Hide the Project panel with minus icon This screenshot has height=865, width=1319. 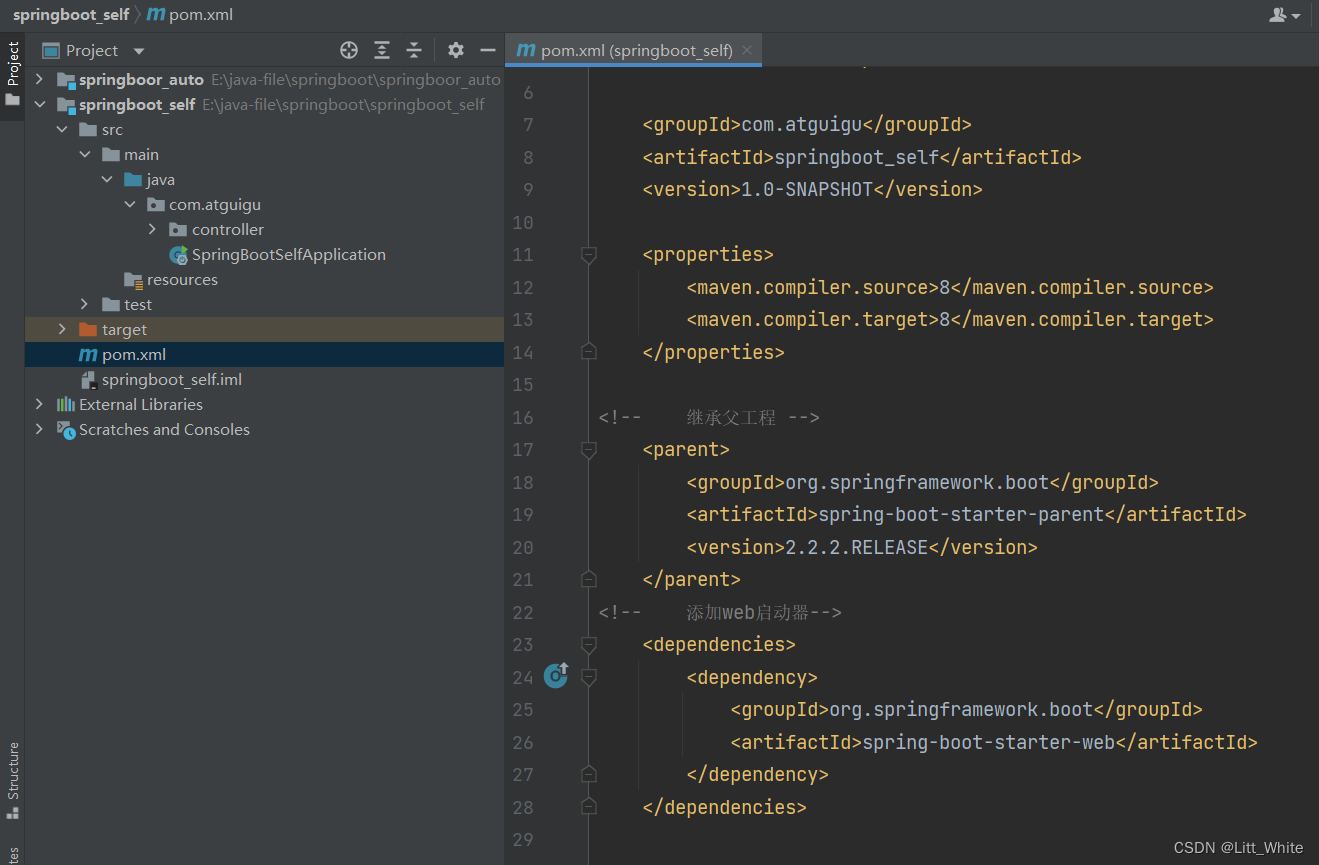(488, 50)
